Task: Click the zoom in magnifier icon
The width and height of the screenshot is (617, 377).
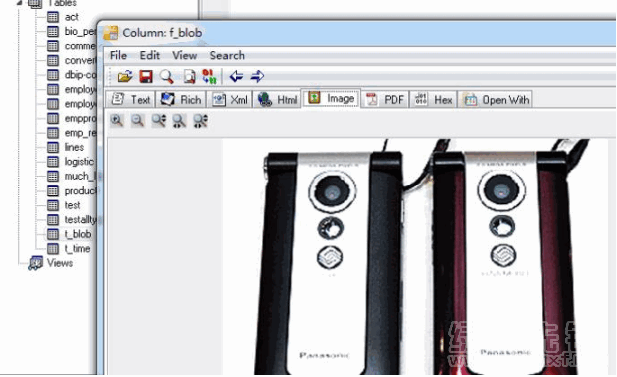Action: click(116, 121)
